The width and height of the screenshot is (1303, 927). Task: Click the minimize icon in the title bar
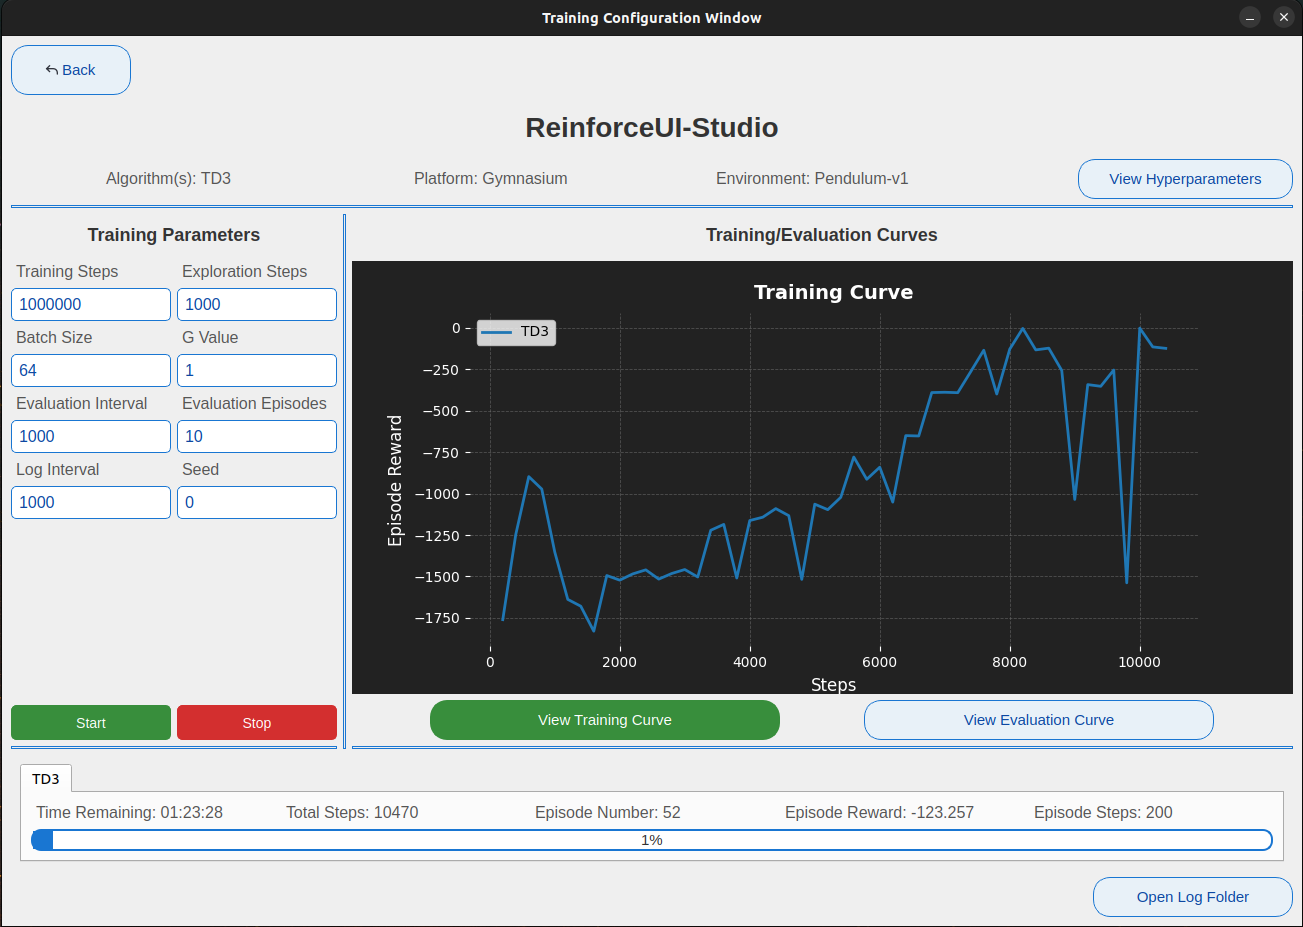pyautogui.click(x=1250, y=17)
